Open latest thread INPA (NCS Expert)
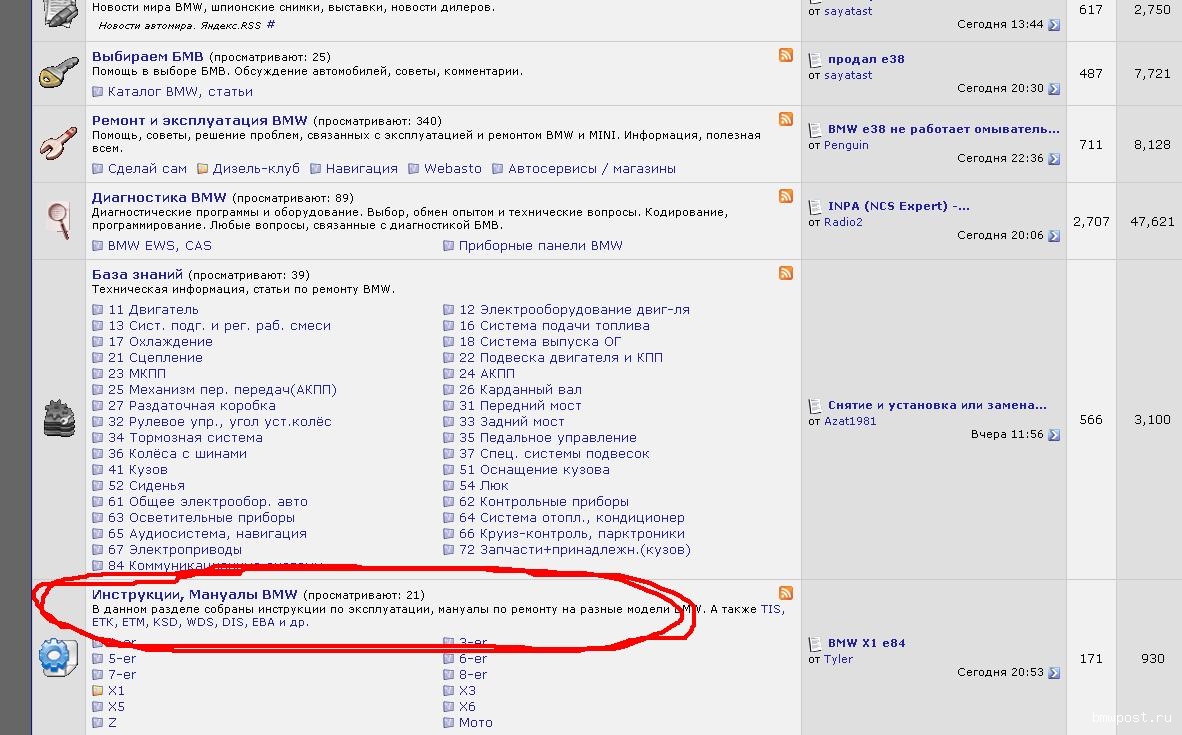The height and width of the screenshot is (735, 1182). (898, 206)
